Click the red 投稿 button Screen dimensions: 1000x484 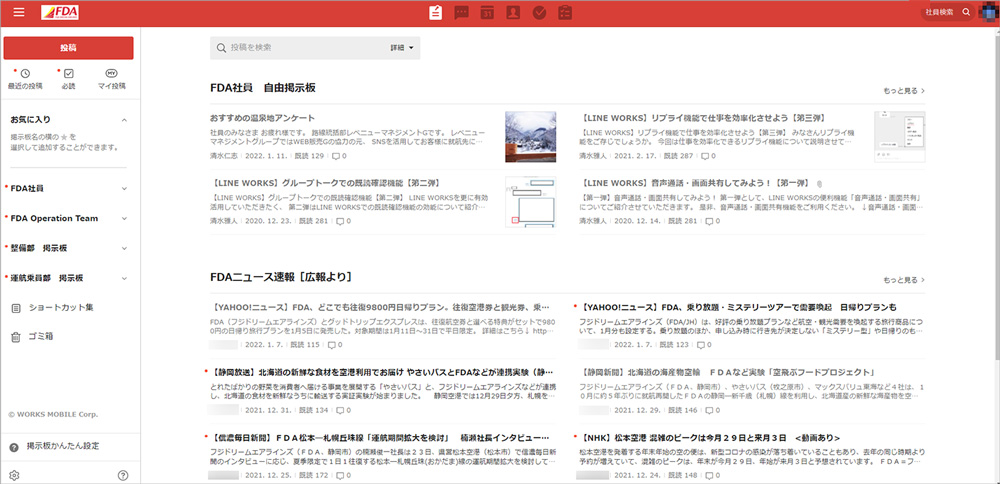pos(68,47)
